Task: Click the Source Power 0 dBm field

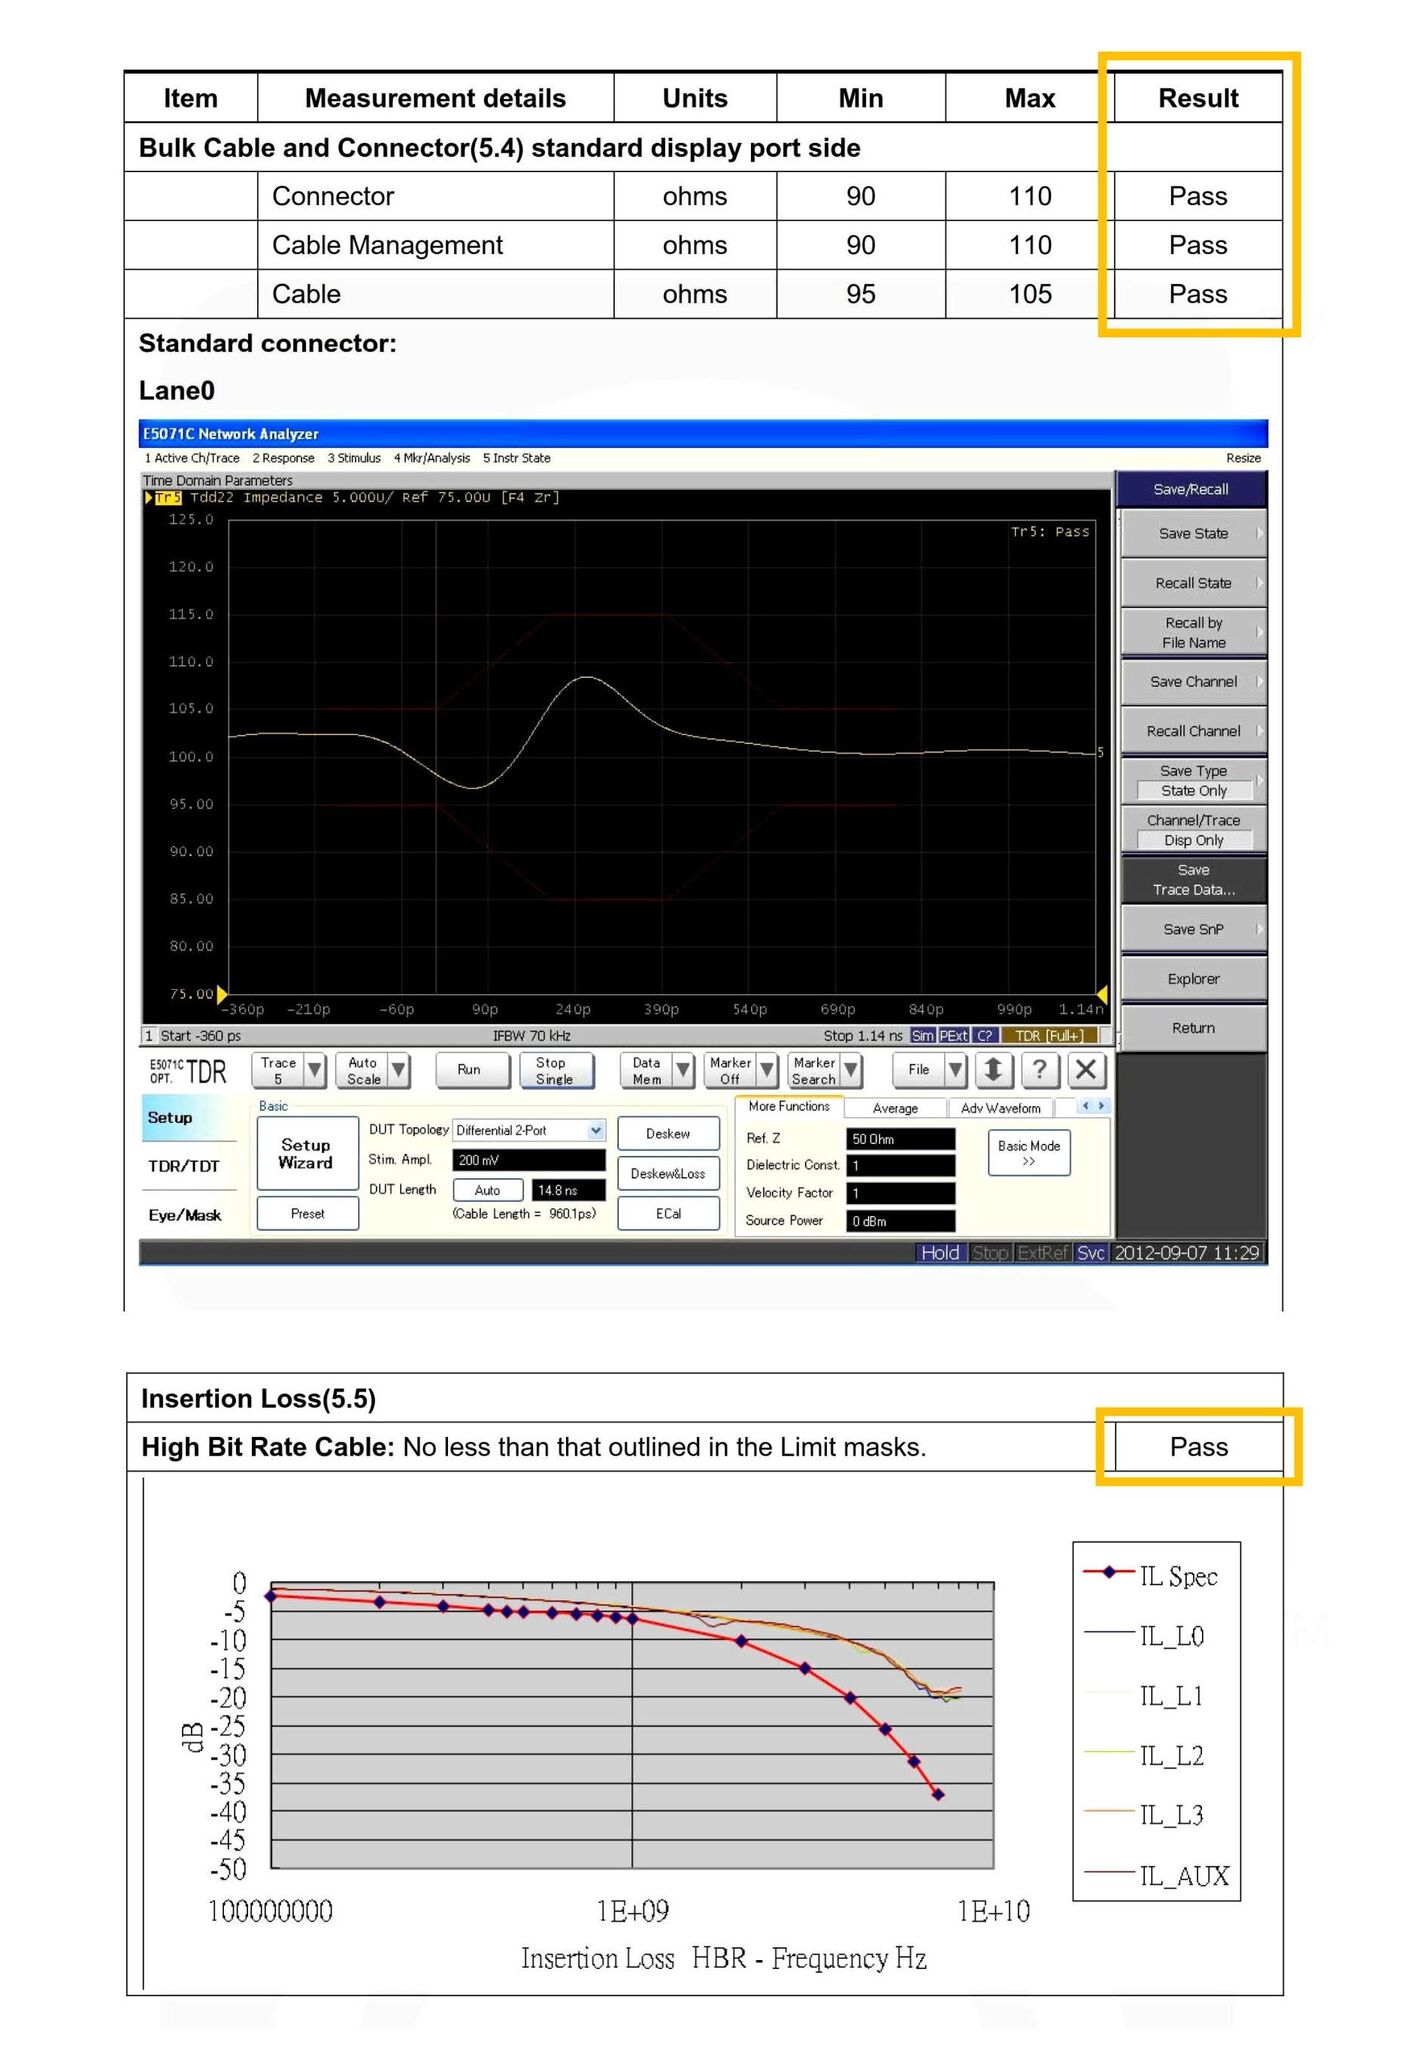Action: point(901,1221)
